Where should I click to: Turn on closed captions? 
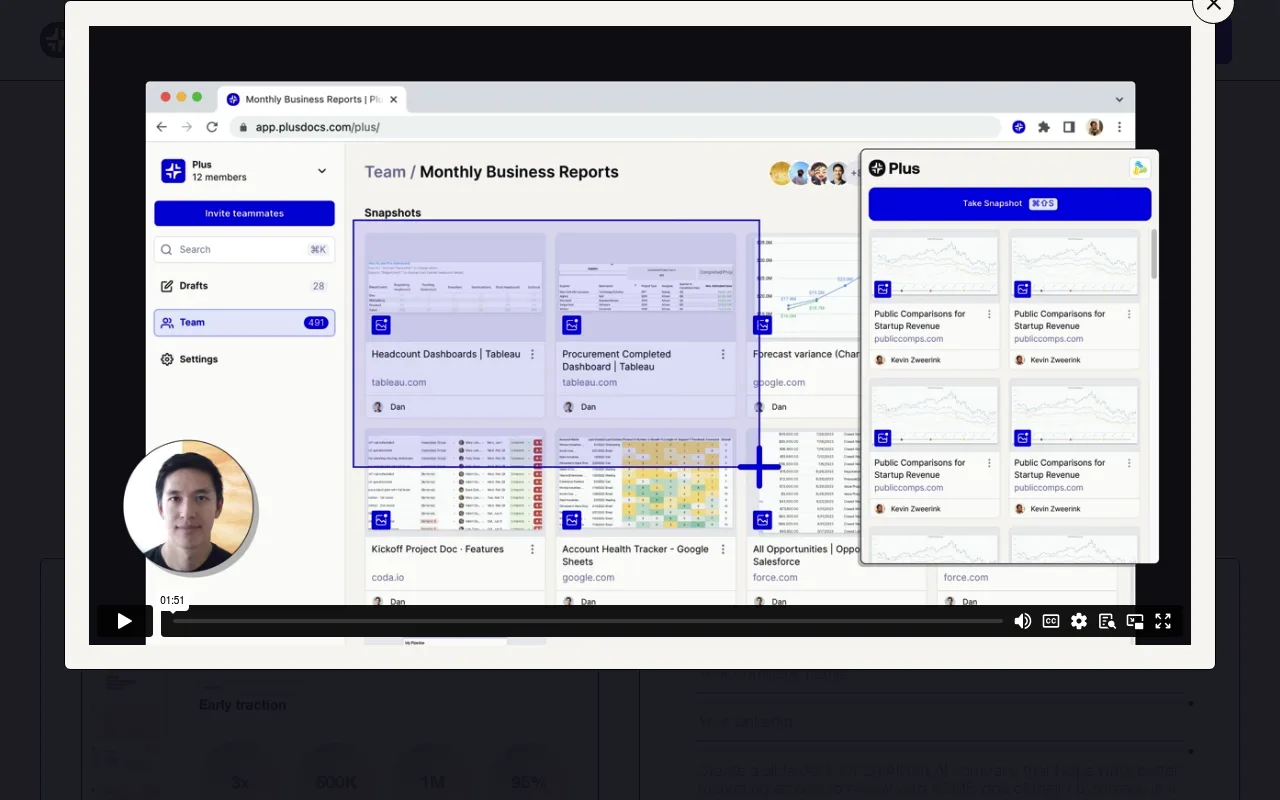(1051, 621)
